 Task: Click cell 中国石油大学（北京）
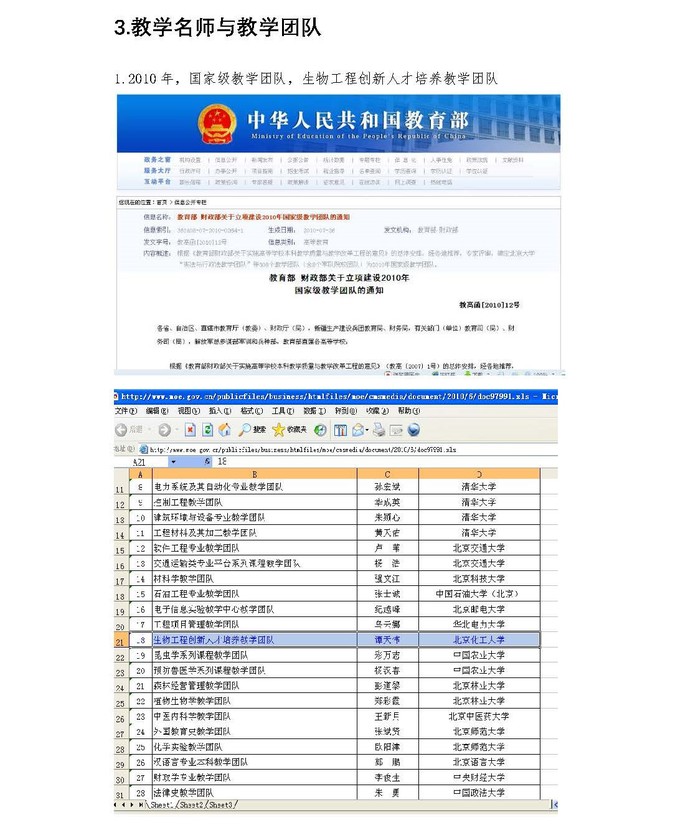(479, 594)
